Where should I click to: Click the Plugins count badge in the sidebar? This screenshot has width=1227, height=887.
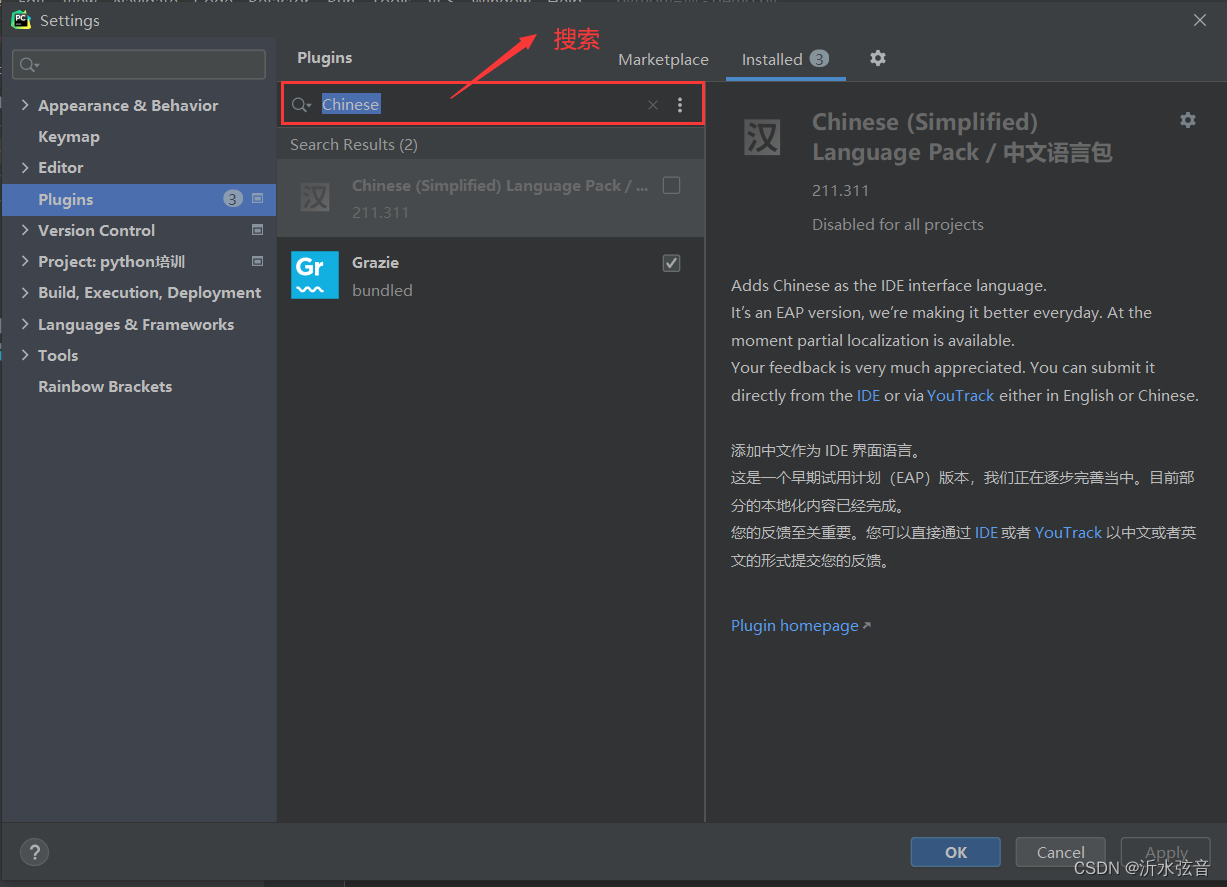(232, 199)
